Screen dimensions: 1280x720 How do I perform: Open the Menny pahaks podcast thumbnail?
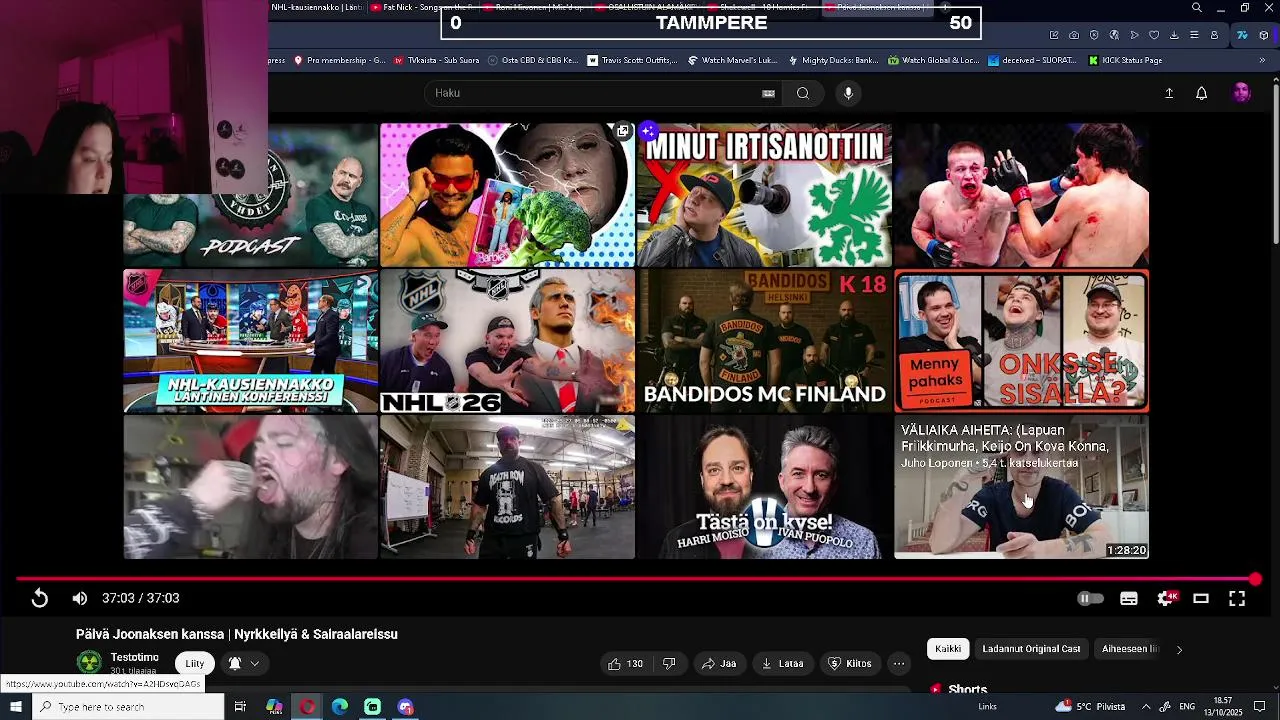click(1021, 341)
